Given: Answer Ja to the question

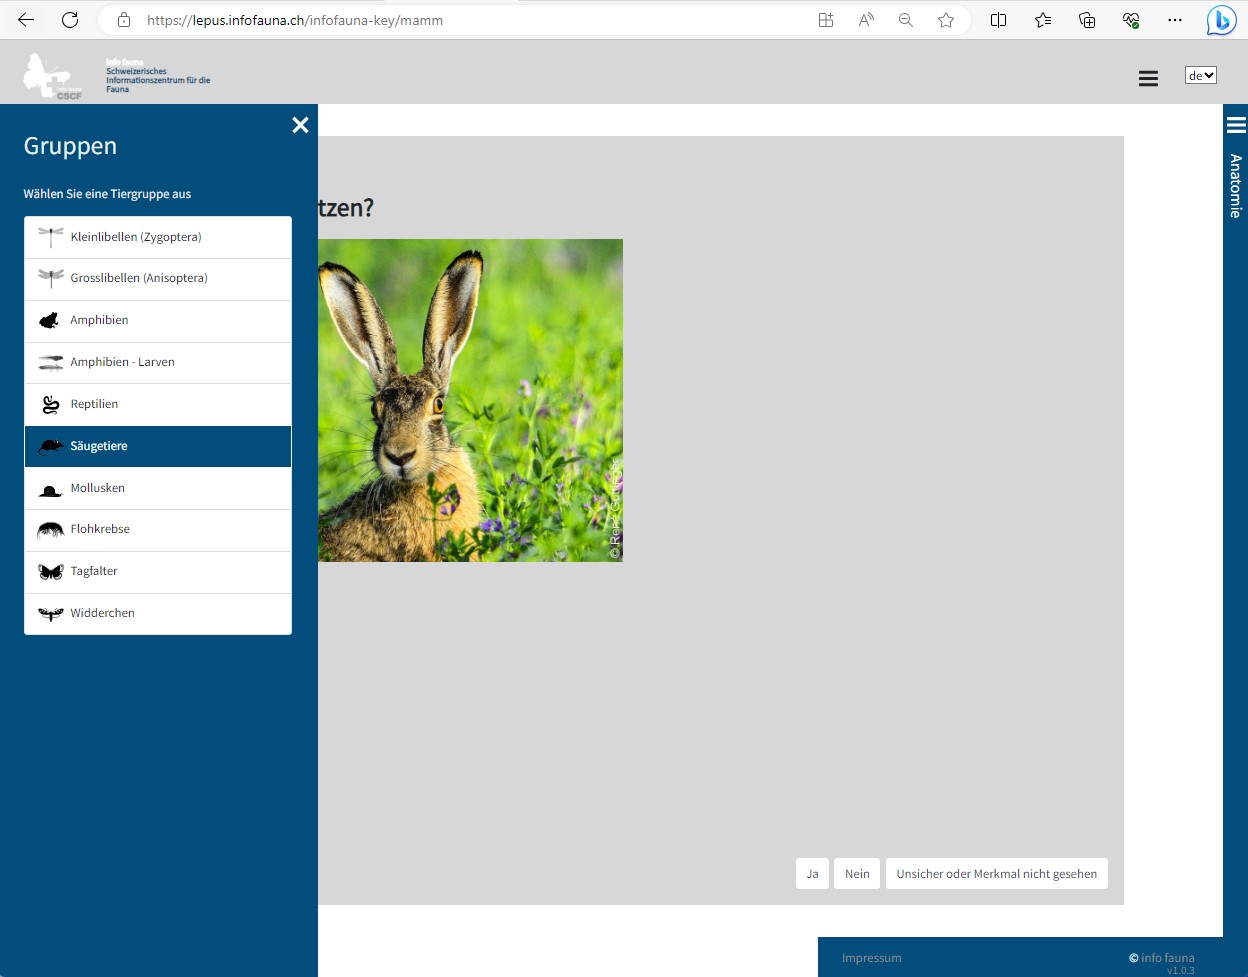Looking at the screenshot, I should pos(812,874).
